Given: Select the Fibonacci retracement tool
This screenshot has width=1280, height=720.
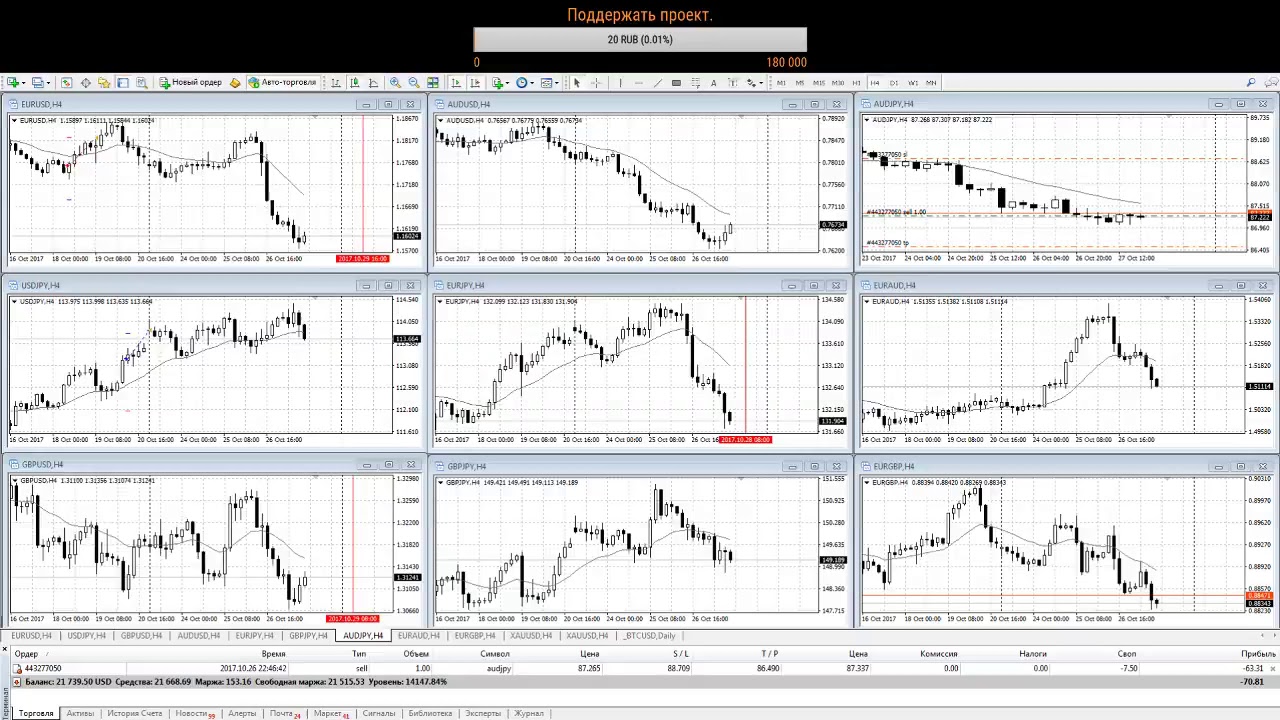Looking at the screenshot, I should tap(696, 82).
